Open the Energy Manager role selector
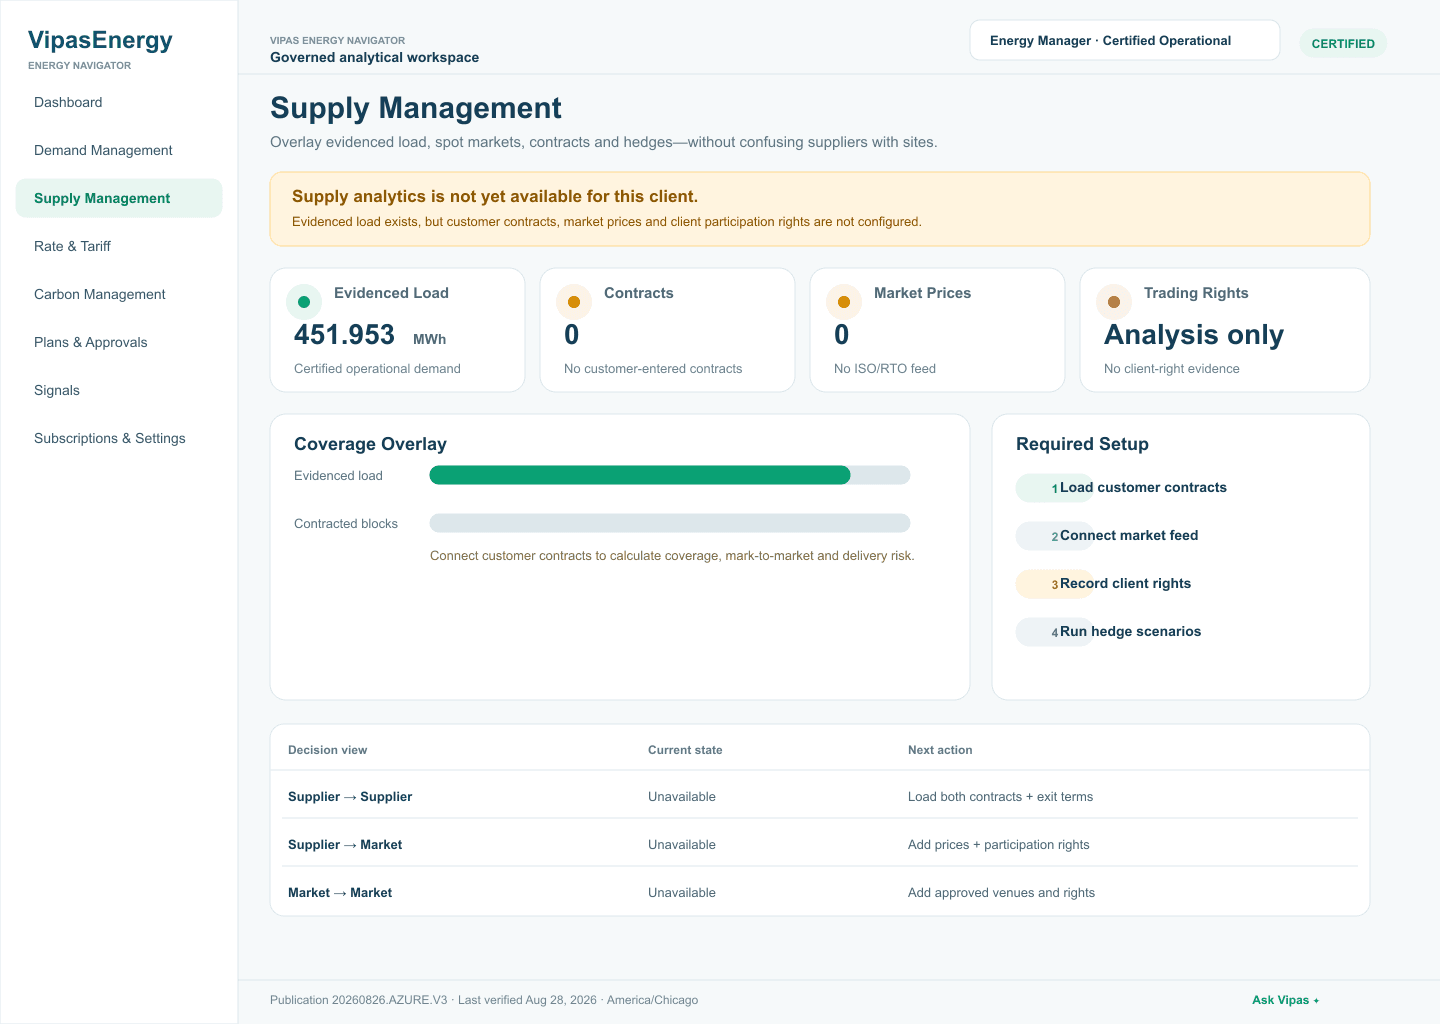 [x=1125, y=40]
